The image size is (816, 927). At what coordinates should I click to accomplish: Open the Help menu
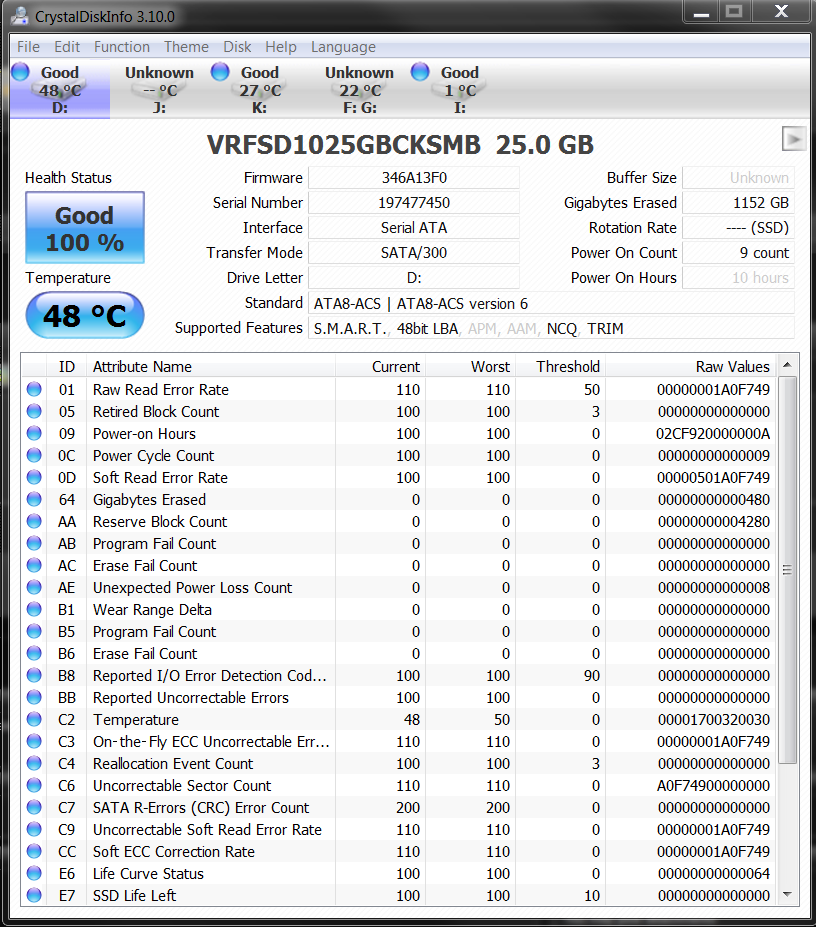pos(281,46)
